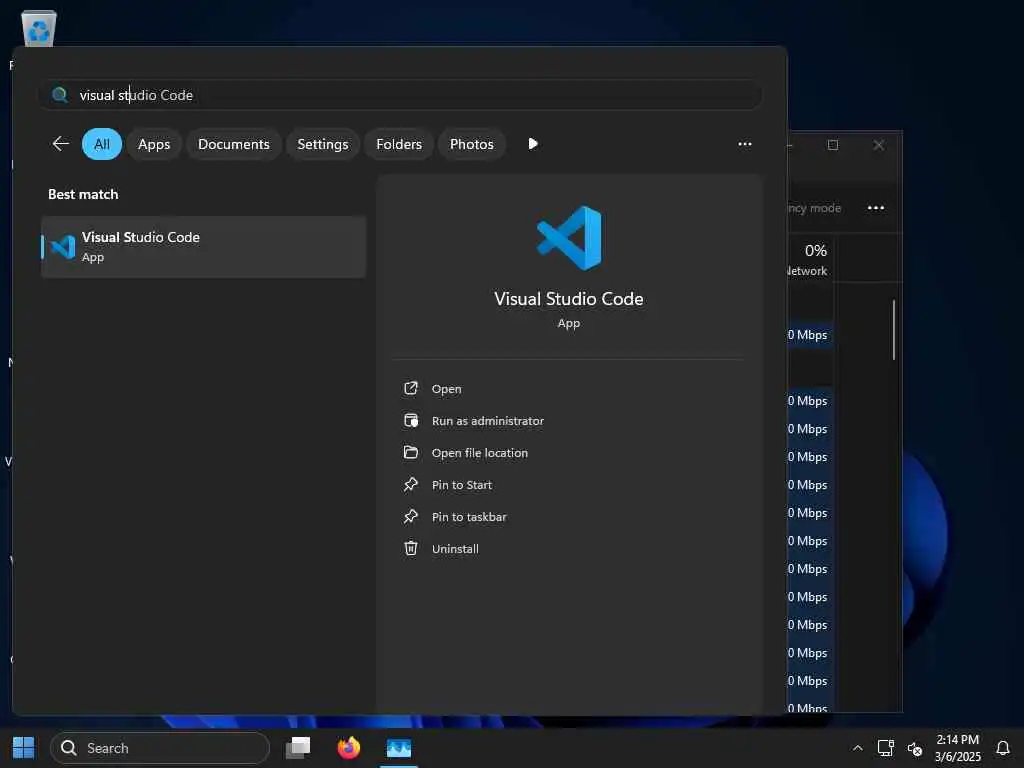This screenshot has height=768, width=1024.
Task: Click the search magnifier icon in the search panel
Action: [x=59, y=95]
